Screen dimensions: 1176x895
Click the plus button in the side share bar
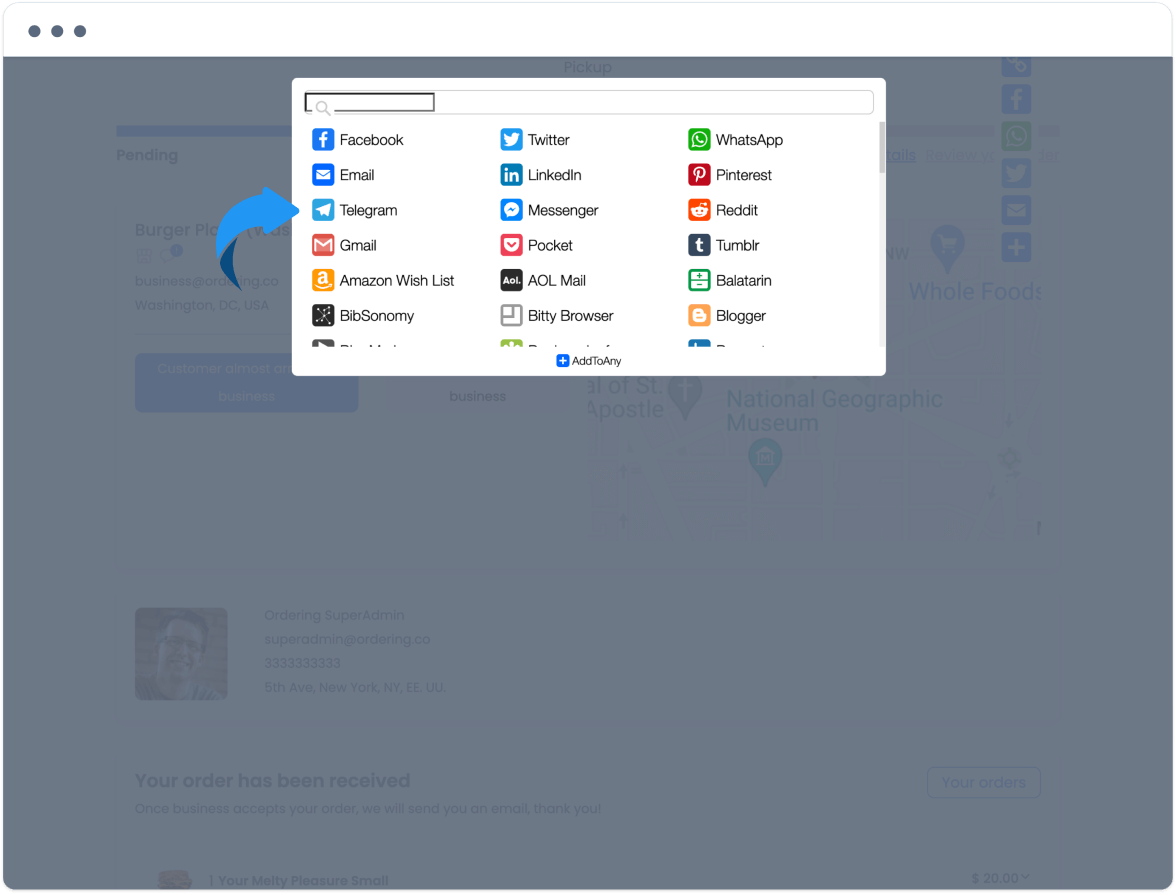pos(1016,247)
